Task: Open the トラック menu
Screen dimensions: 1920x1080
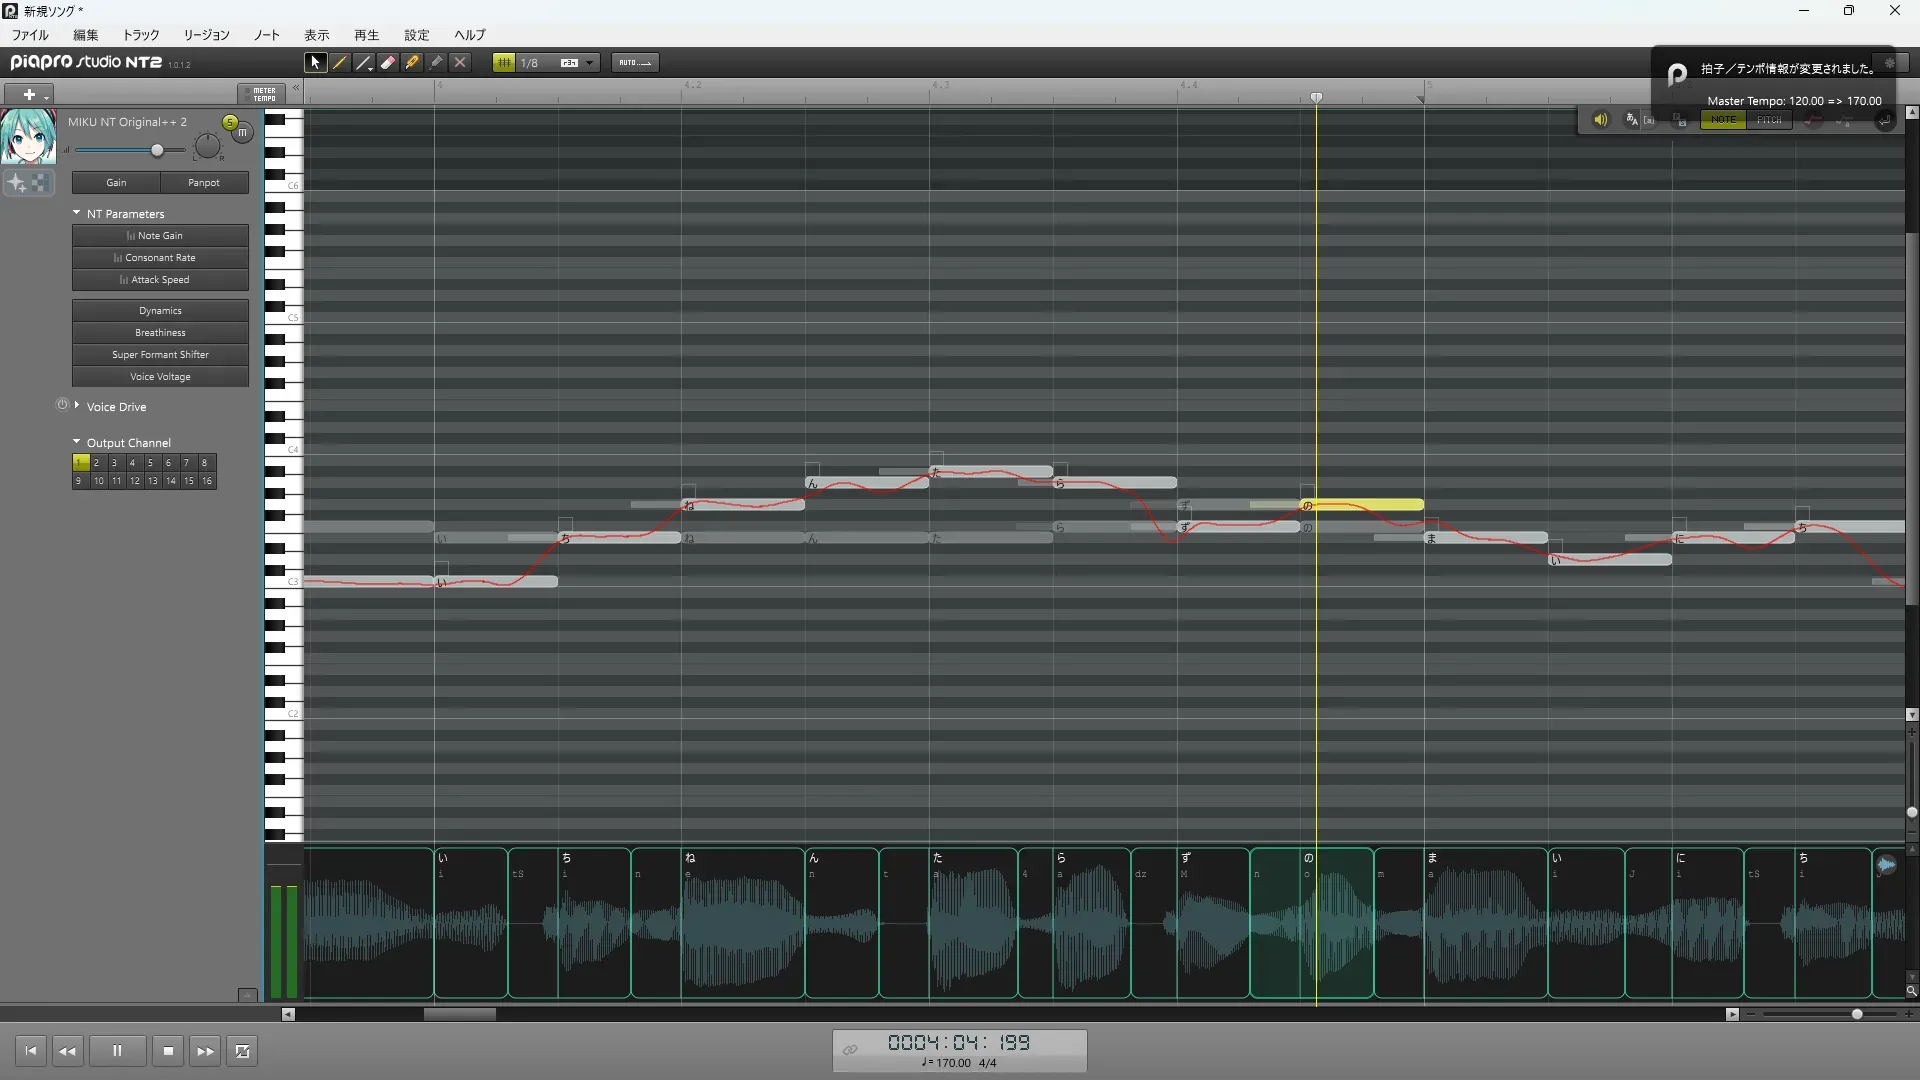Action: (x=141, y=35)
